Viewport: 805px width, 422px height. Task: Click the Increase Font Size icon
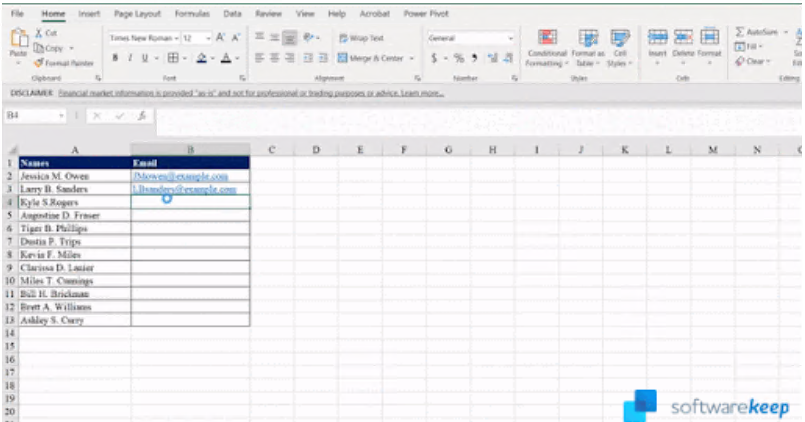(221, 37)
